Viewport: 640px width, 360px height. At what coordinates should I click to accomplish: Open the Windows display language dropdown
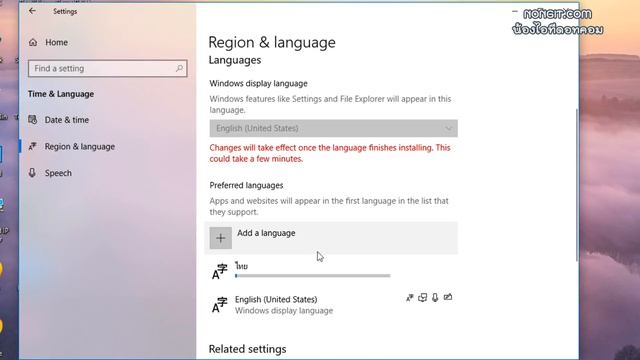333,128
